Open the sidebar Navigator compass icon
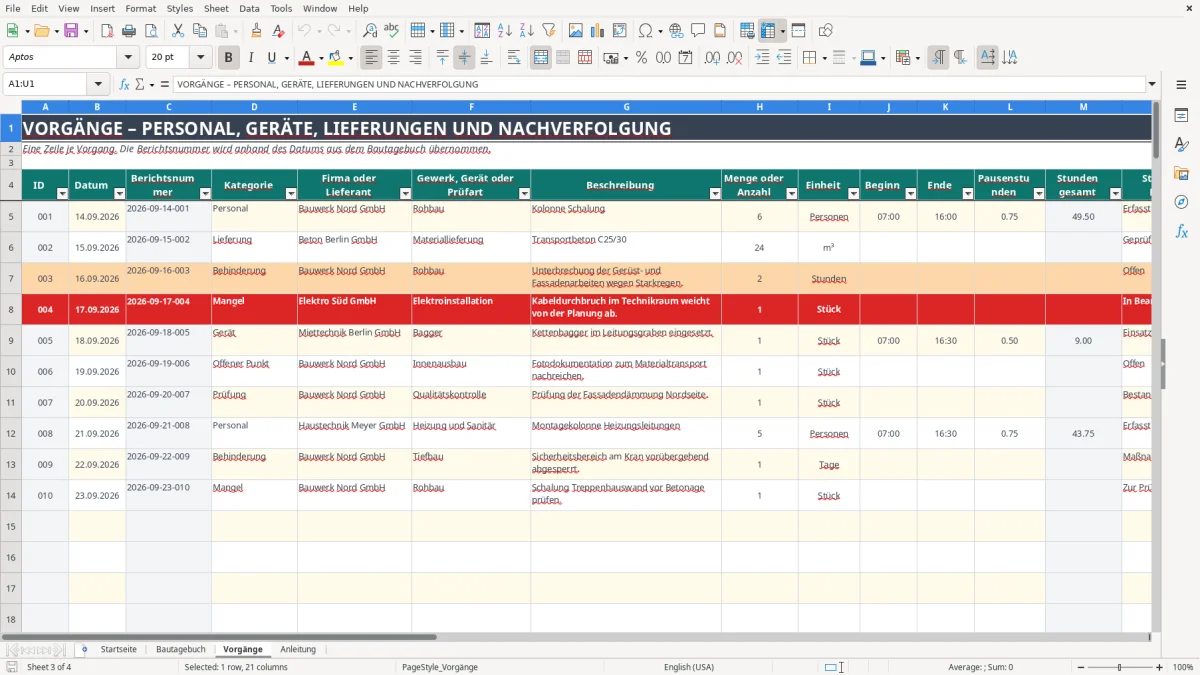Image resolution: width=1200 pixels, height=675 pixels. 1181,202
